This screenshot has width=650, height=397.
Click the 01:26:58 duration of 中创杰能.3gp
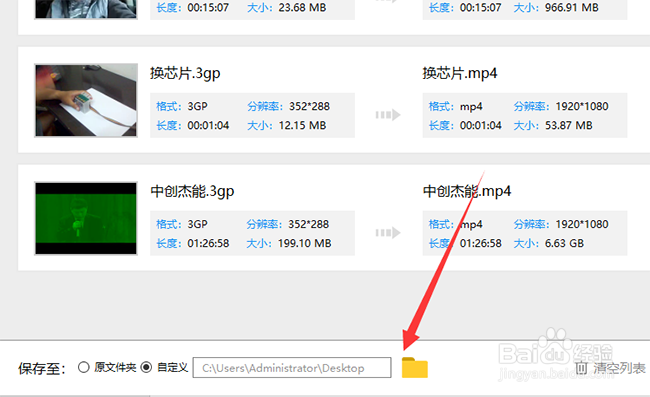pyautogui.click(x=208, y=243)
